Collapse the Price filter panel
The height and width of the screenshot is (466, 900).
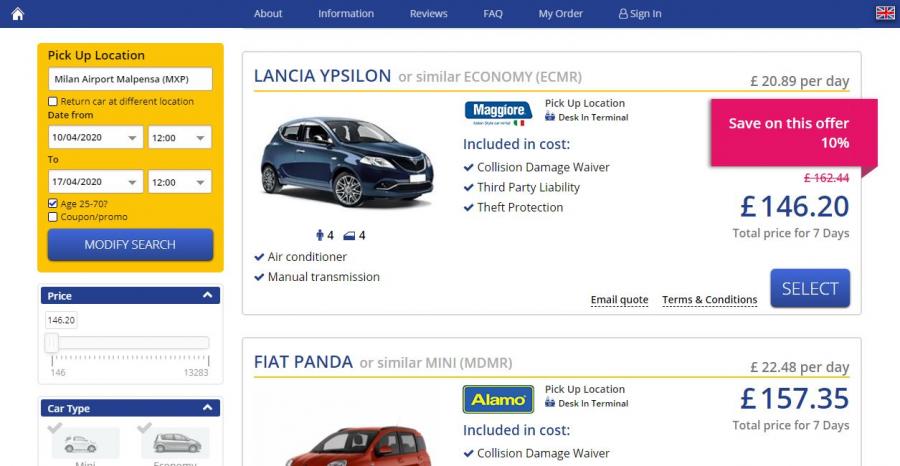207,296
